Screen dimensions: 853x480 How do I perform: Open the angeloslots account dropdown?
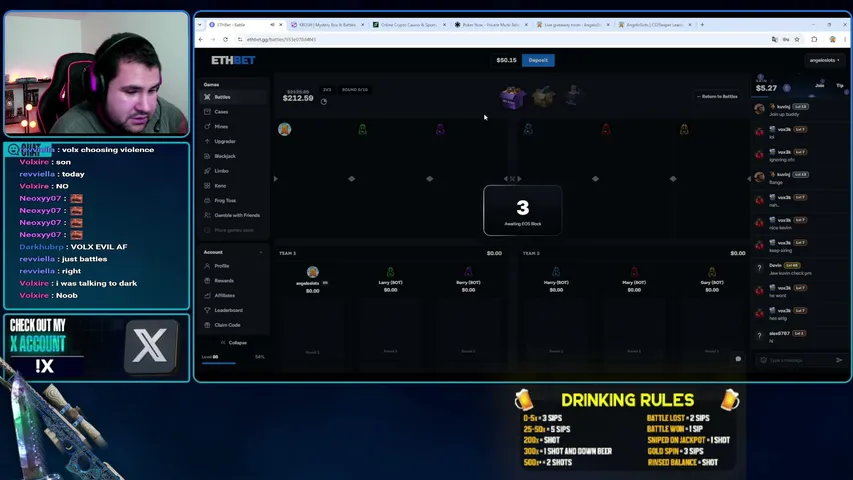824,60
